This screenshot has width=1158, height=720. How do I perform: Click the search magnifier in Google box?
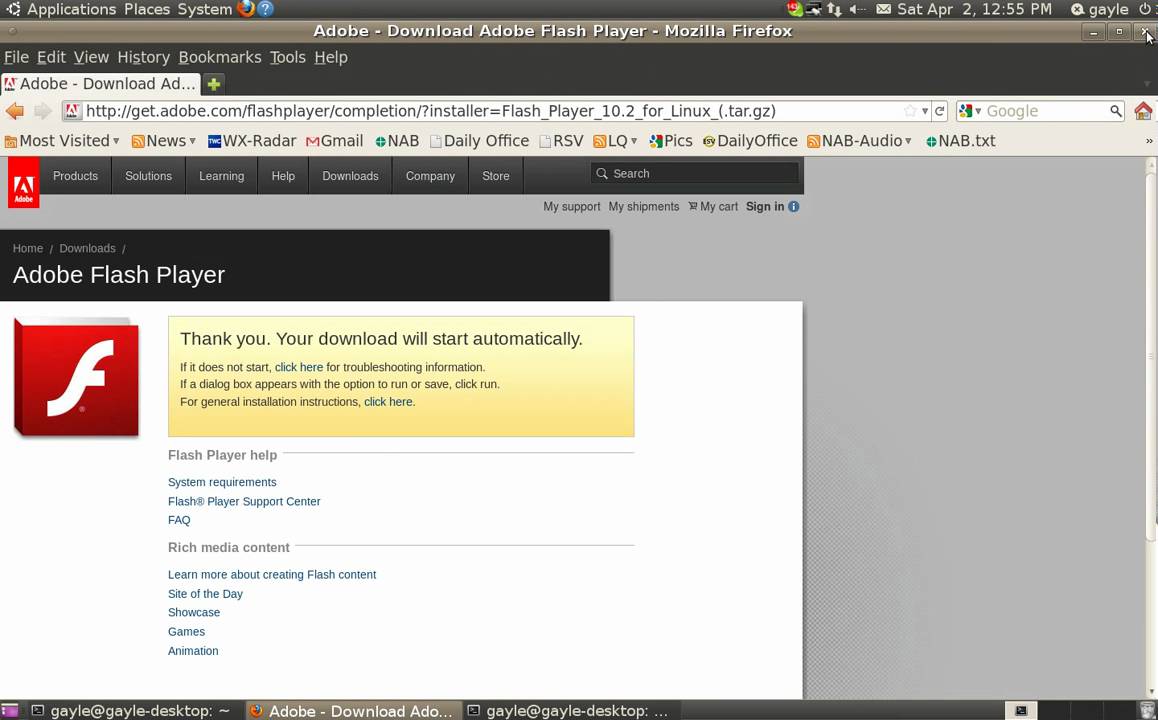(1116, 111)
